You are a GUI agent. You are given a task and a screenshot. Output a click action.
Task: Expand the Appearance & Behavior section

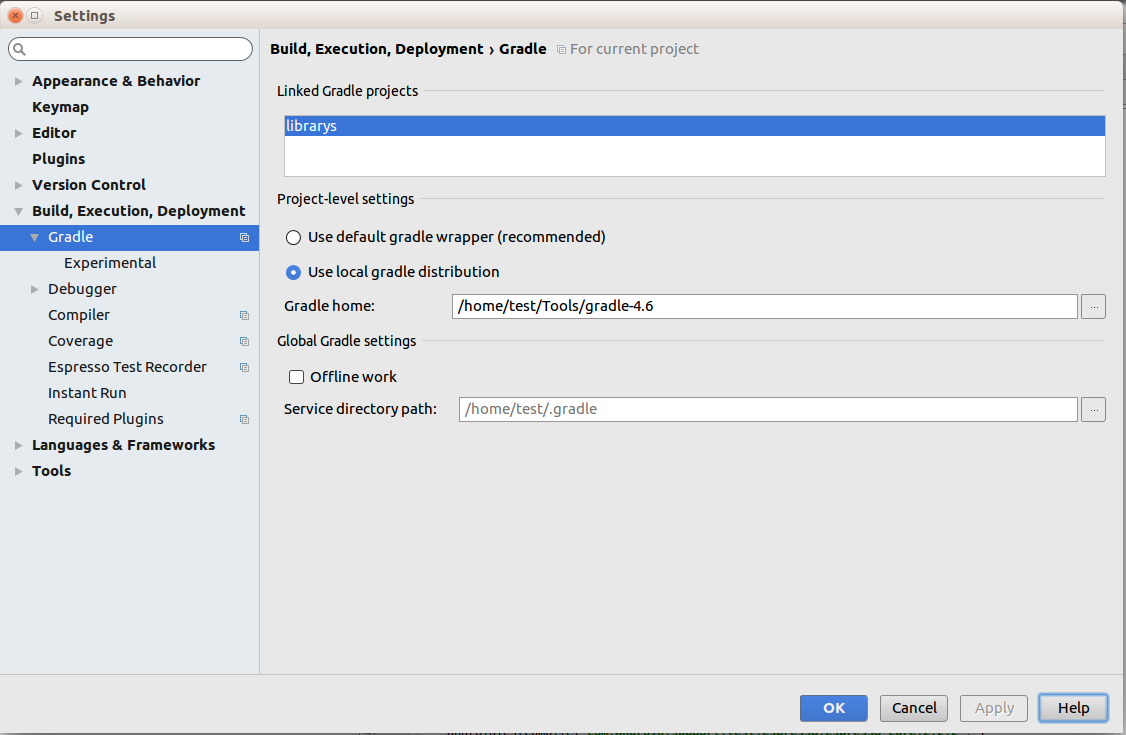tap(19, 82)
